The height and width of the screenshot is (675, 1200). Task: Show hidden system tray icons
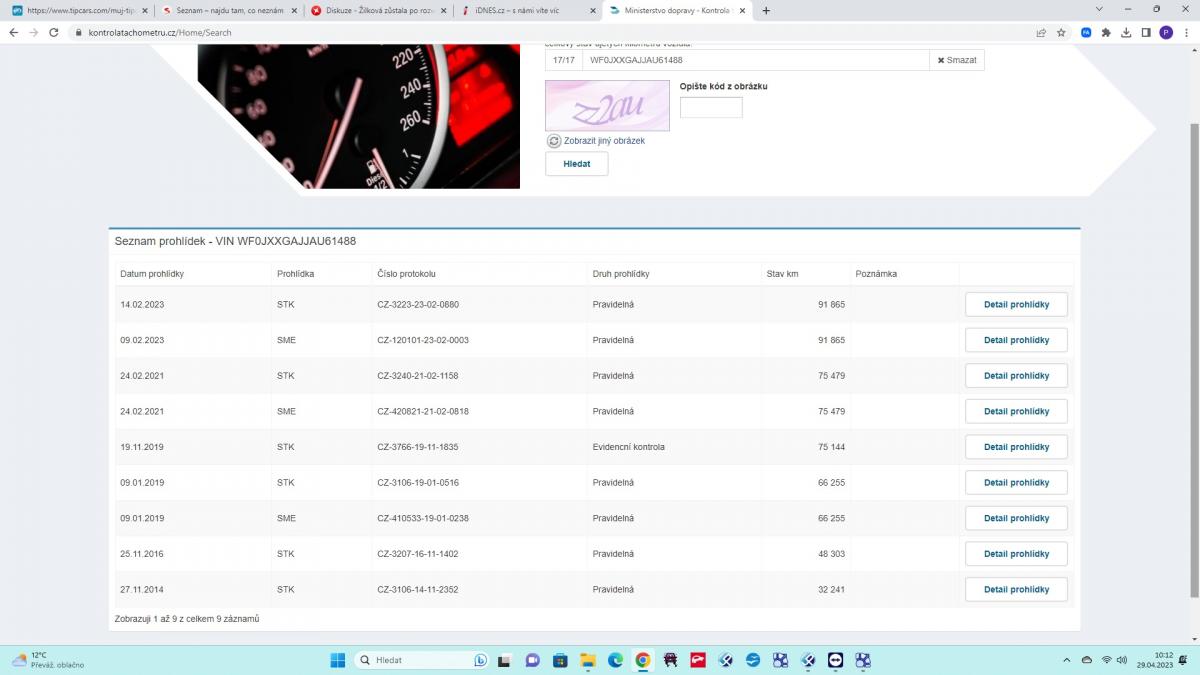[x=1068, y=660]
